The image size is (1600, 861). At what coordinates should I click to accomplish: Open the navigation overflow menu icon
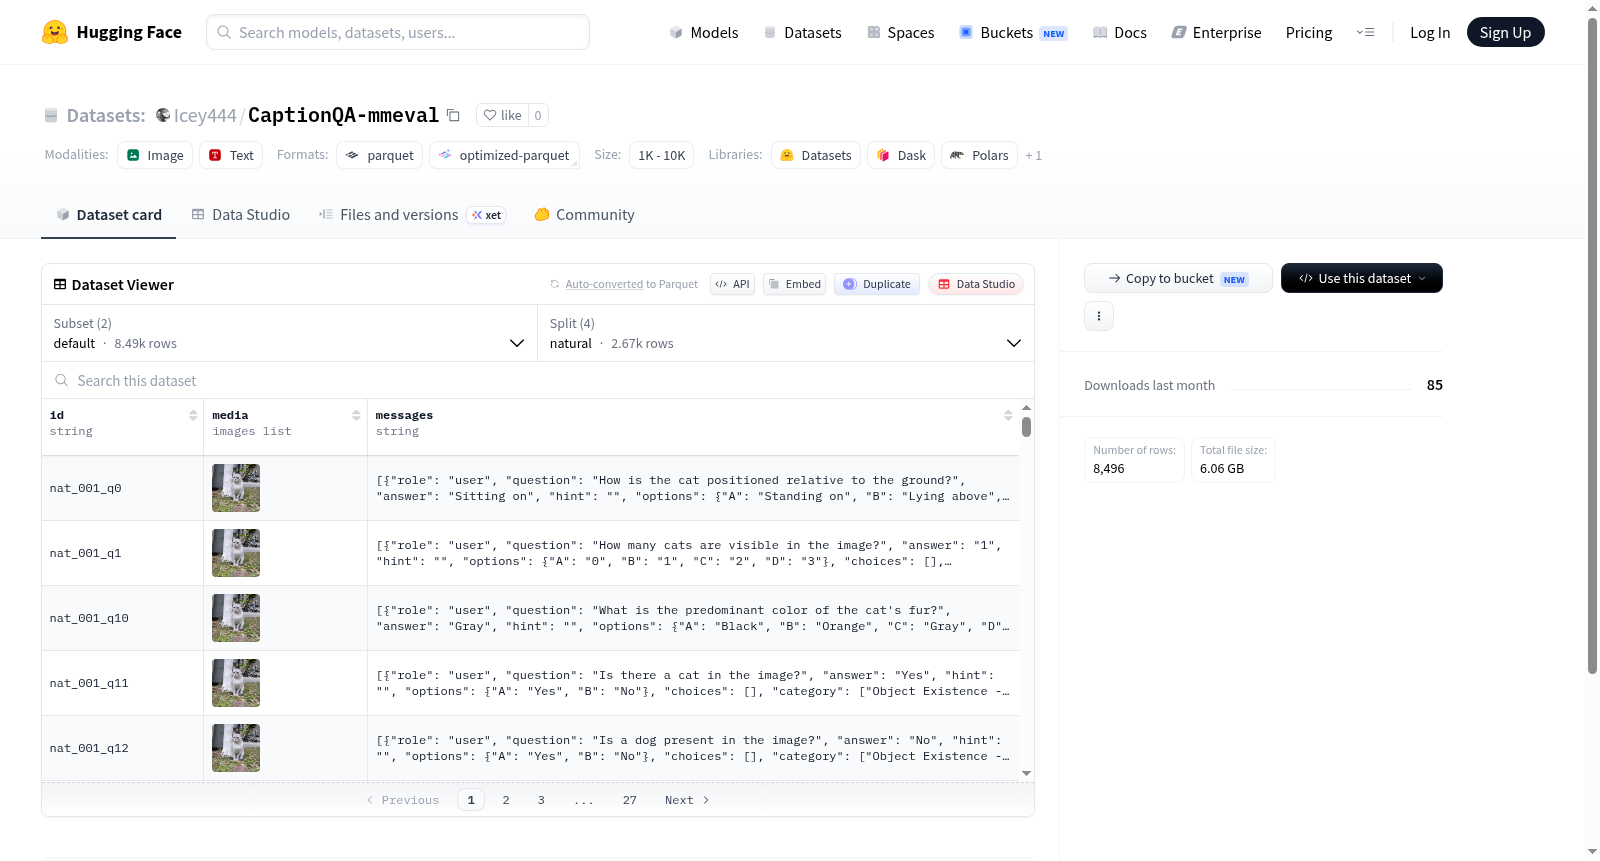(1365, 32)
